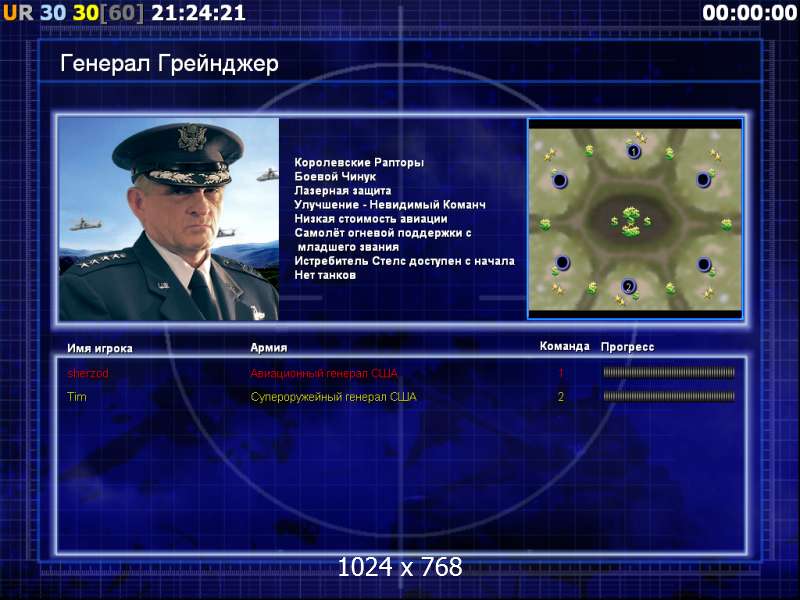Click sherzod's loading progress bar
Image resolution: width=800 pixels, height=600 pixels.
(669, 373)
